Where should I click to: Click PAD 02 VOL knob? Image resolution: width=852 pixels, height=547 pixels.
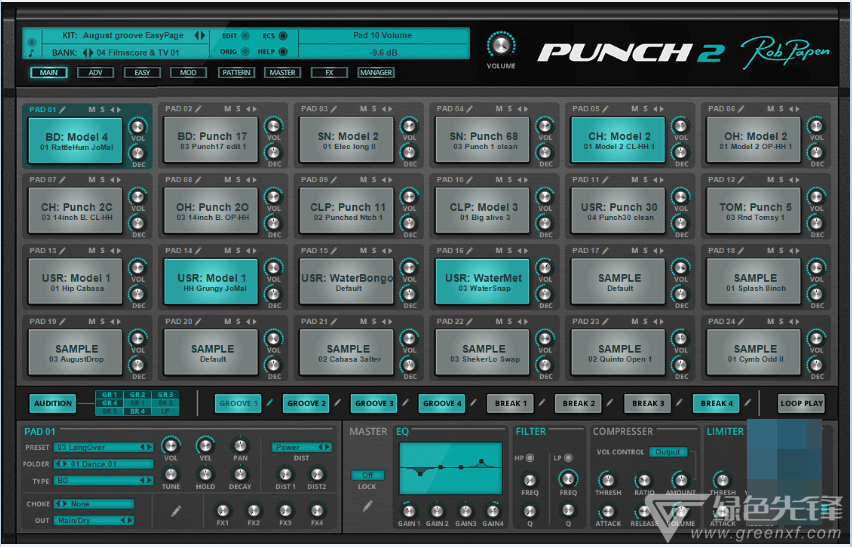pyautogui.click(x=273, y=126)
